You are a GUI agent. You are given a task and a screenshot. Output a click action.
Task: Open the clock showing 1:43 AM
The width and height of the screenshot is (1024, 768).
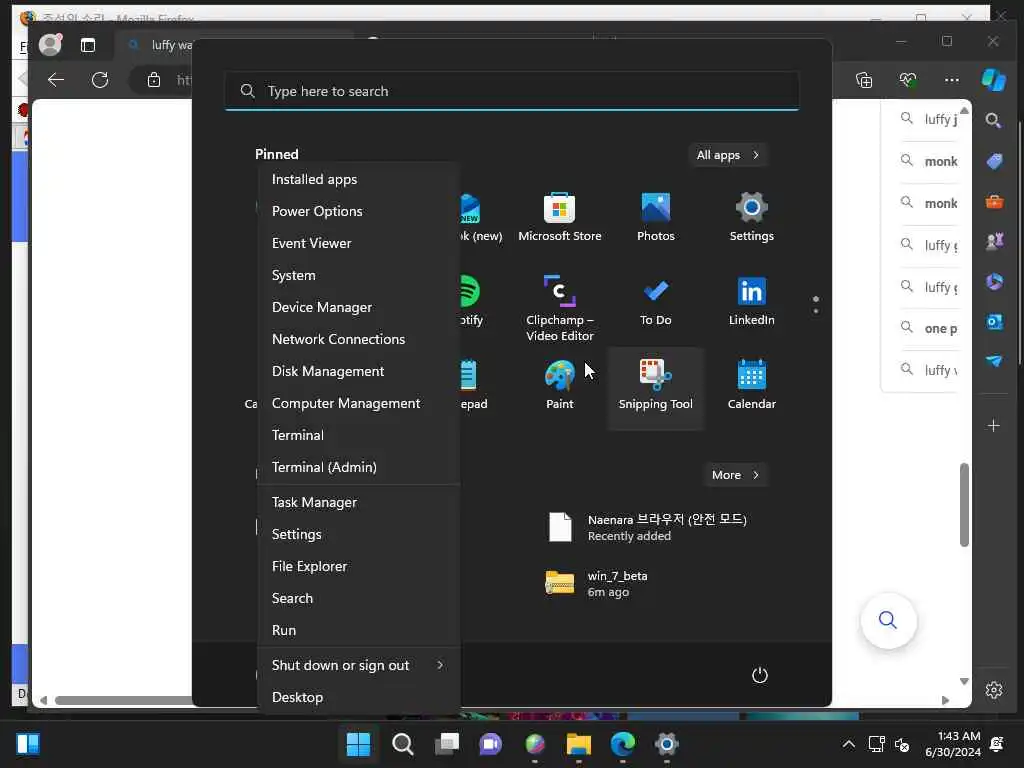tap(953, 744)
